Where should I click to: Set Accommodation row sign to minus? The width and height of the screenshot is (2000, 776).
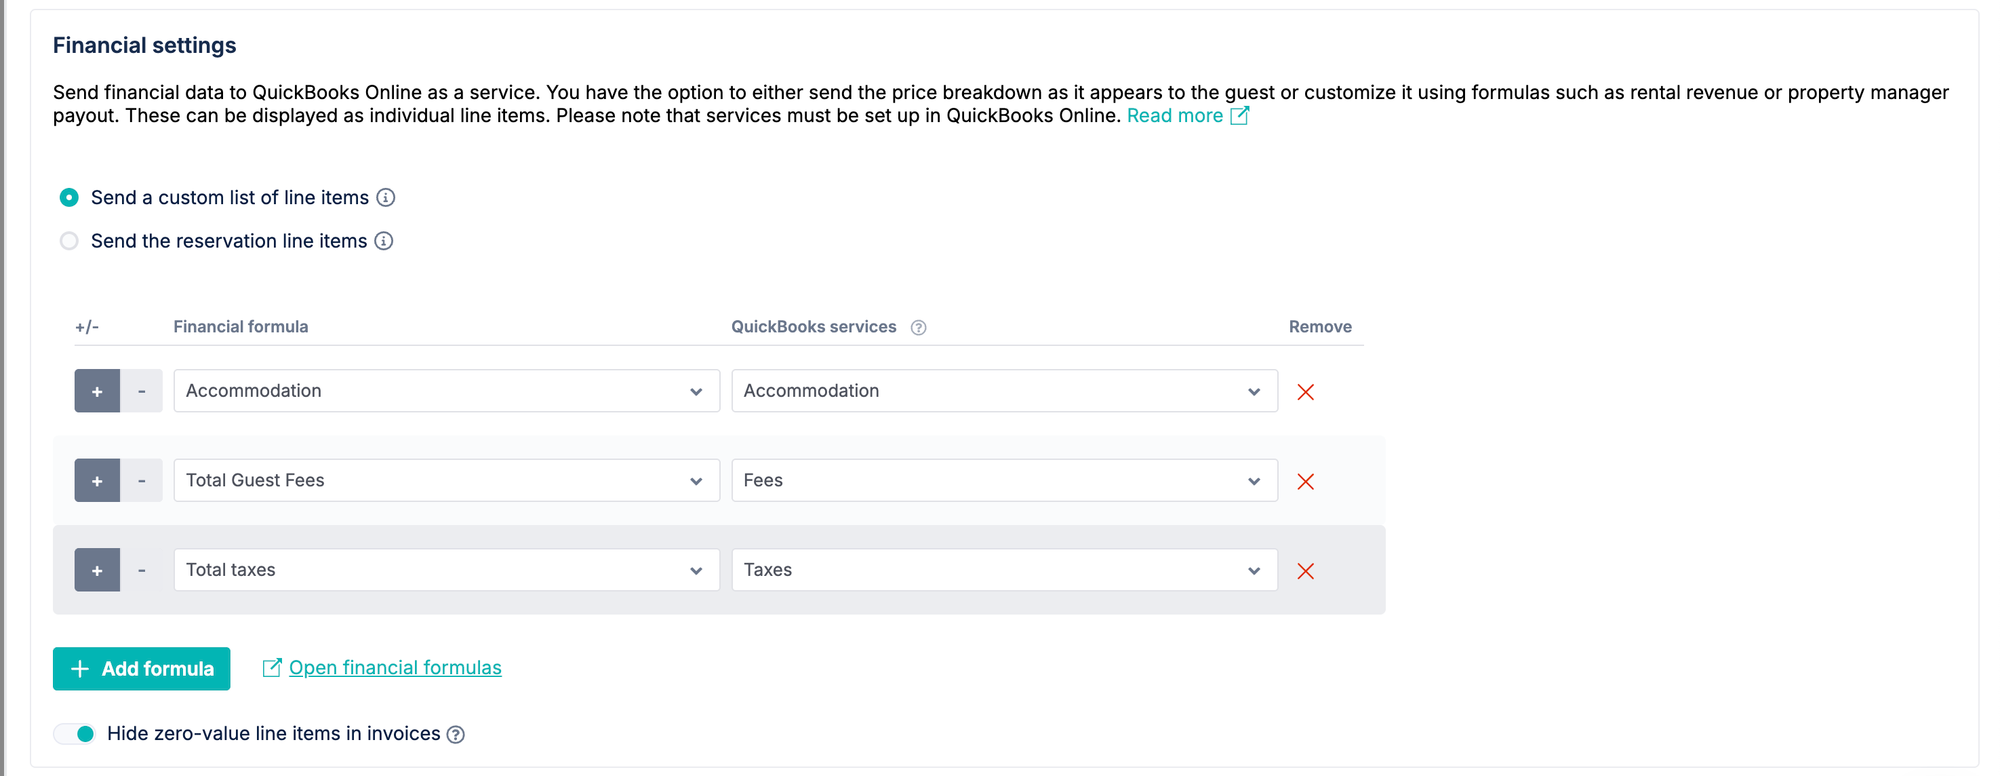142,391
